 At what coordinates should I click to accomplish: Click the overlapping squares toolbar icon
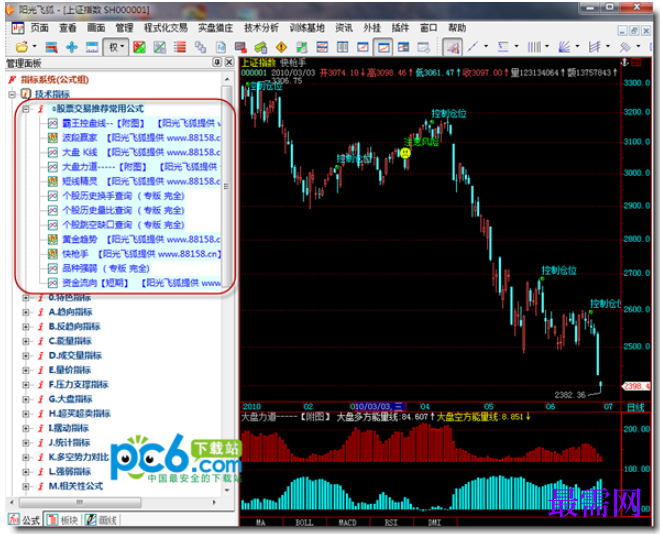[200, 47]
